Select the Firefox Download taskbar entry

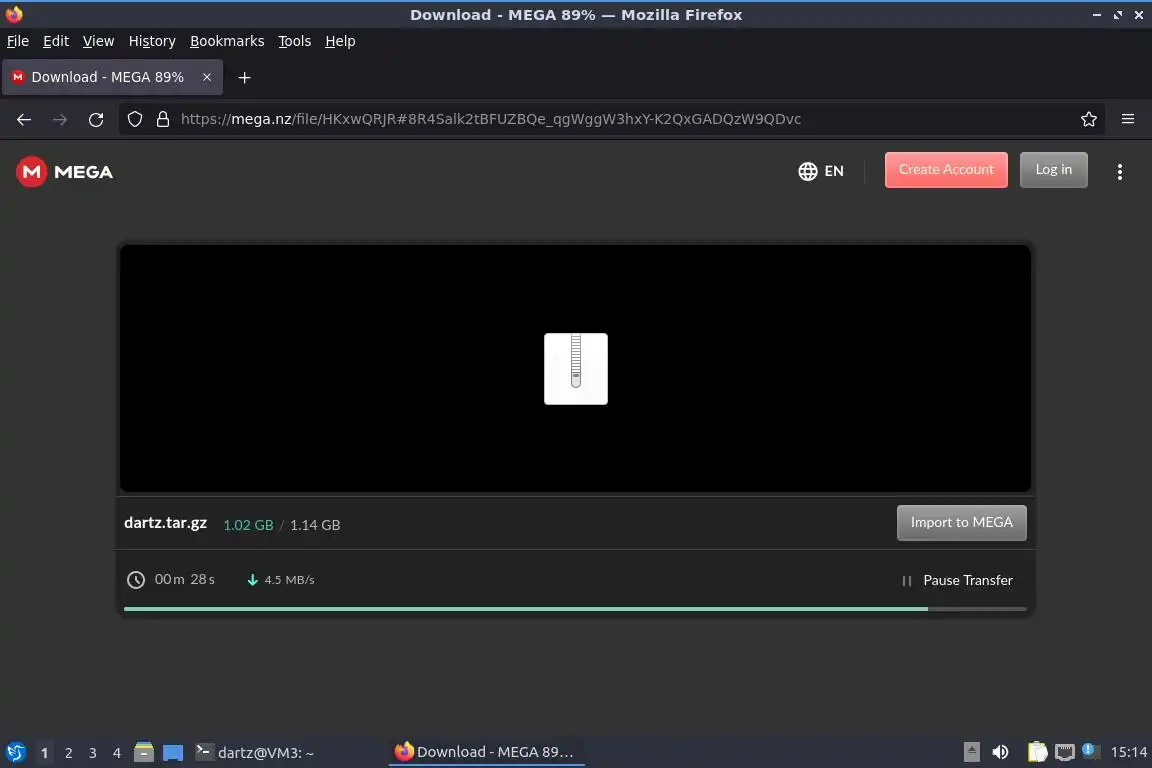click(486, 752)
